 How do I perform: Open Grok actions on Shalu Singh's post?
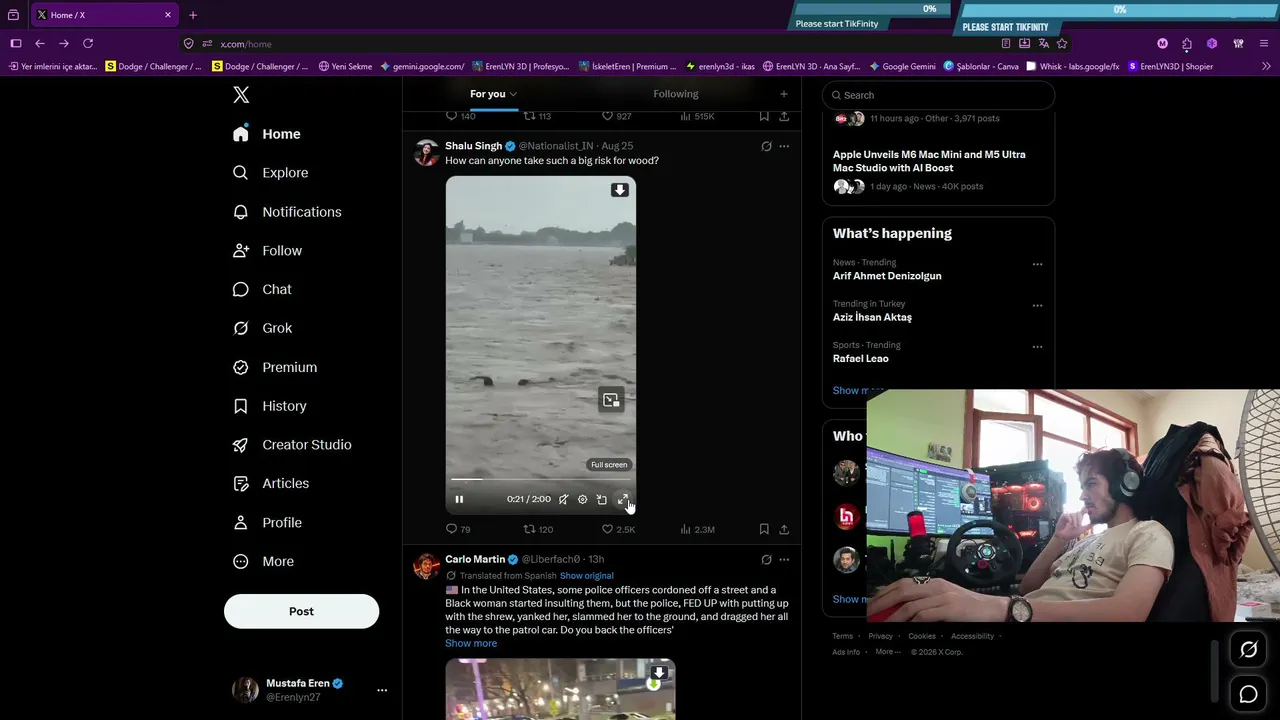pos(766,146)
